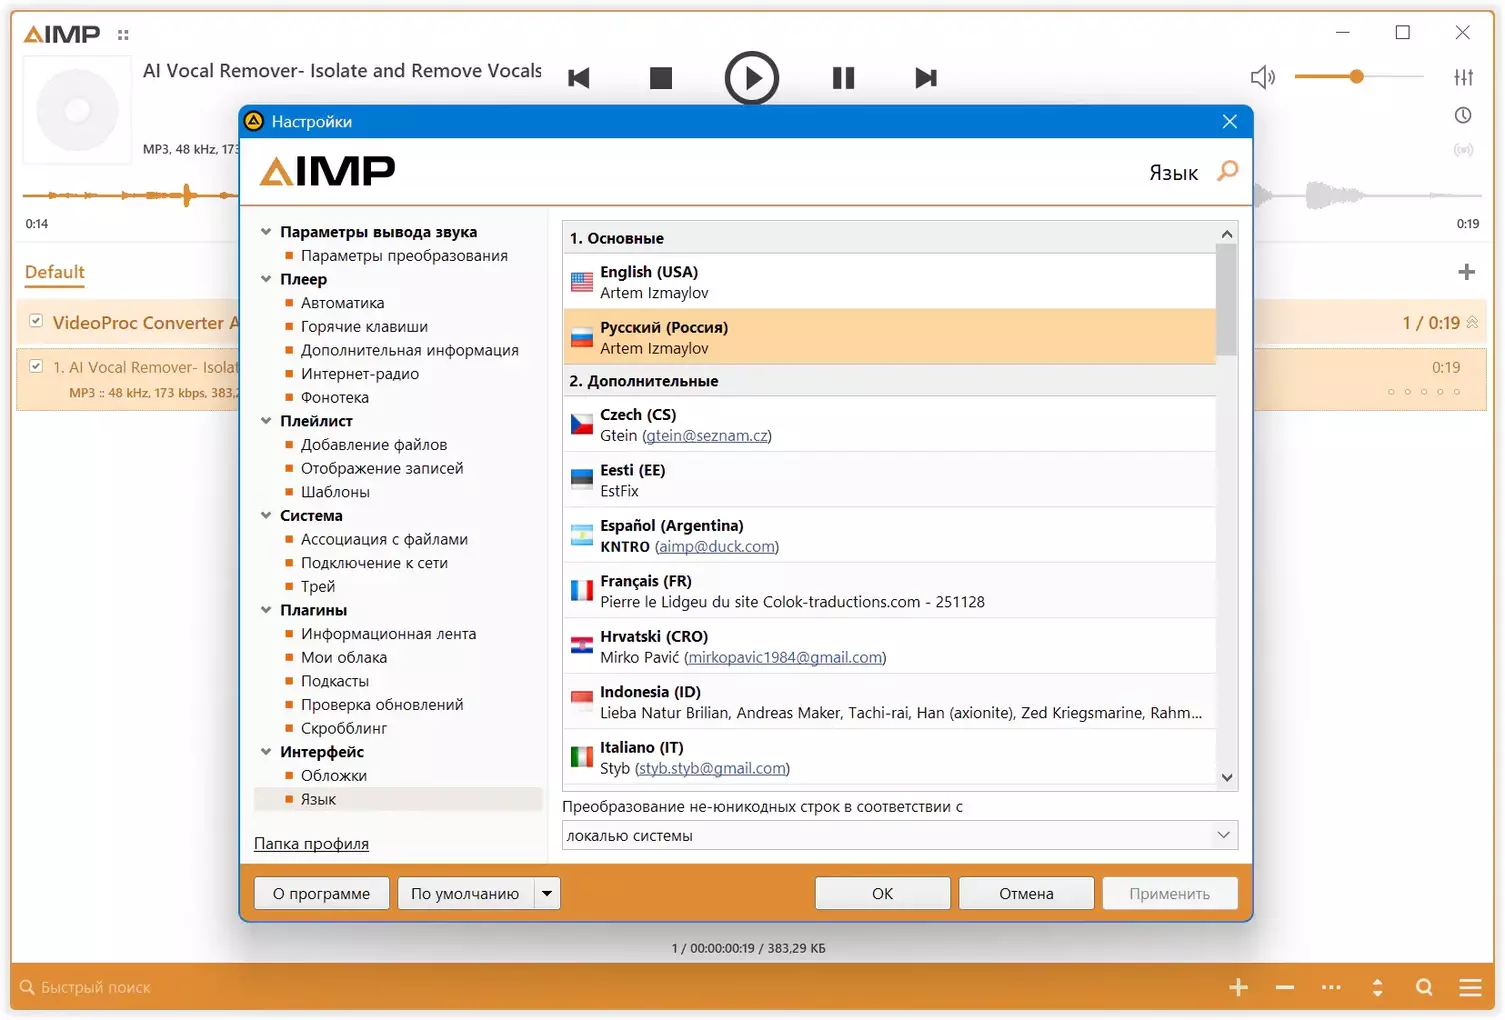Open Интернет-радио settings page
Screen dimensions: 1505x1020
[x=360, y=374]
